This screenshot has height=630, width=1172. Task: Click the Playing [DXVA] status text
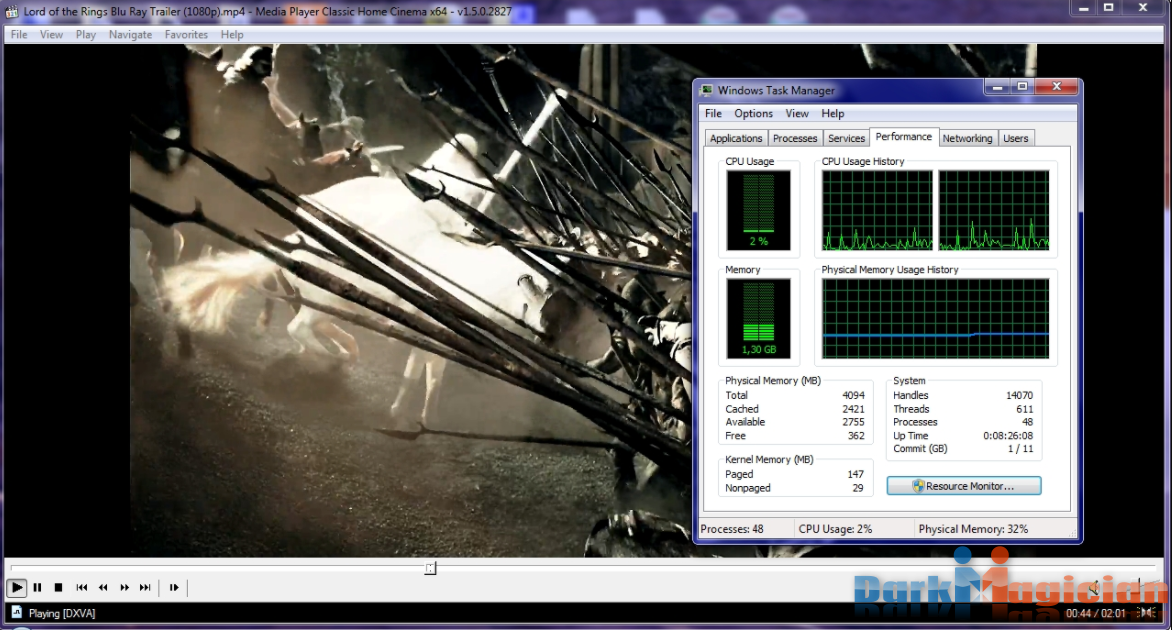pyautogui.click(x=62, y=613)
